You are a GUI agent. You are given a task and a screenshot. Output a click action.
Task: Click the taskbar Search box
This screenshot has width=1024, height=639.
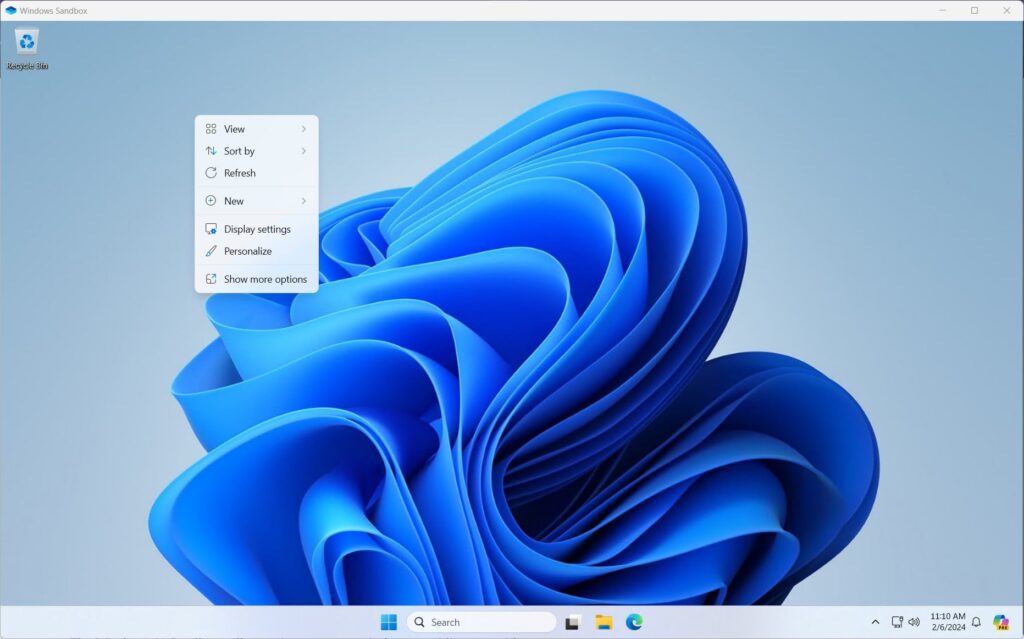pyautogui.click(x=481, y=622)
